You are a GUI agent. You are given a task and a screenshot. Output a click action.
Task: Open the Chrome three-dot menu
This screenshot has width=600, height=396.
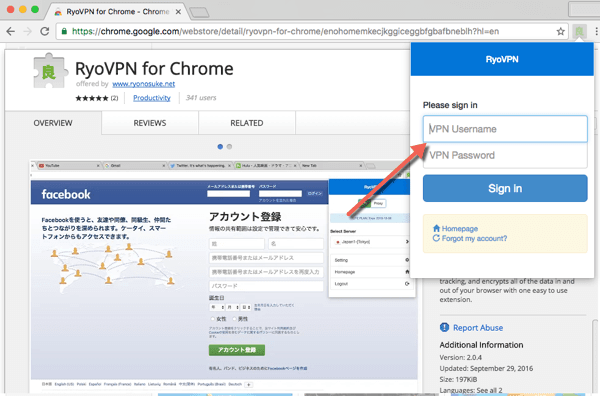596,31
